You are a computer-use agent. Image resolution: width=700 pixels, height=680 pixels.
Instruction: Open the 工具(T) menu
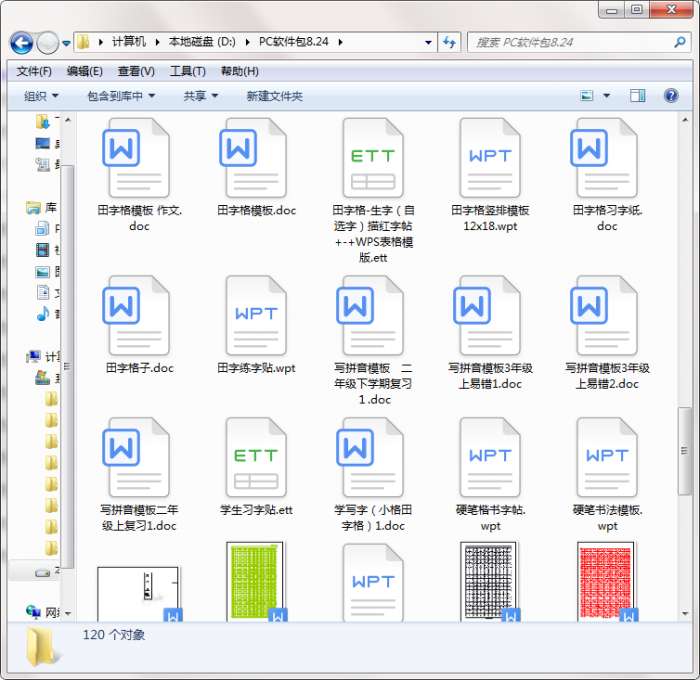[187, 71]
